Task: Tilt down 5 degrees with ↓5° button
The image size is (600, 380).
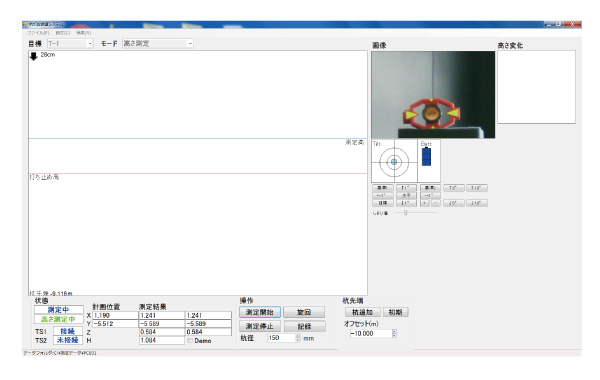Action: coord(453,203)
